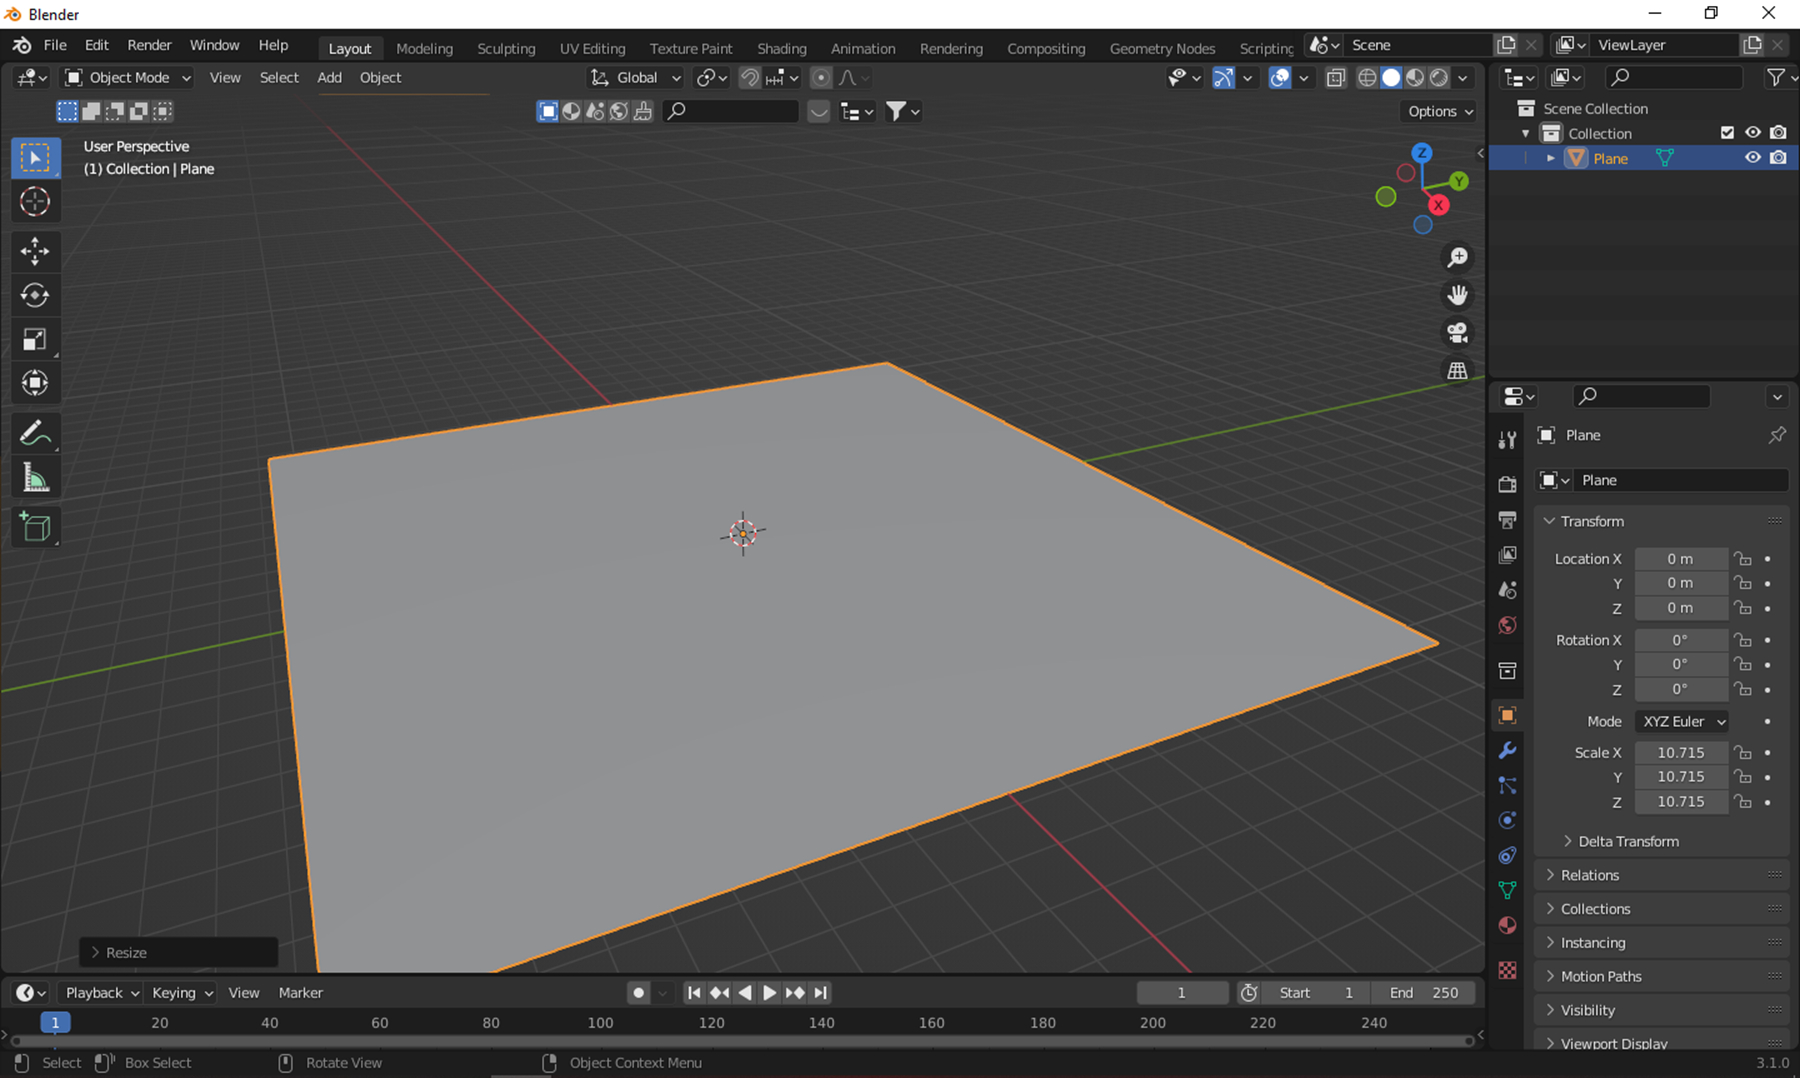
Task: Open rotation Mode XYZ Euler dropdown
Action: [x=1683, y=721]
